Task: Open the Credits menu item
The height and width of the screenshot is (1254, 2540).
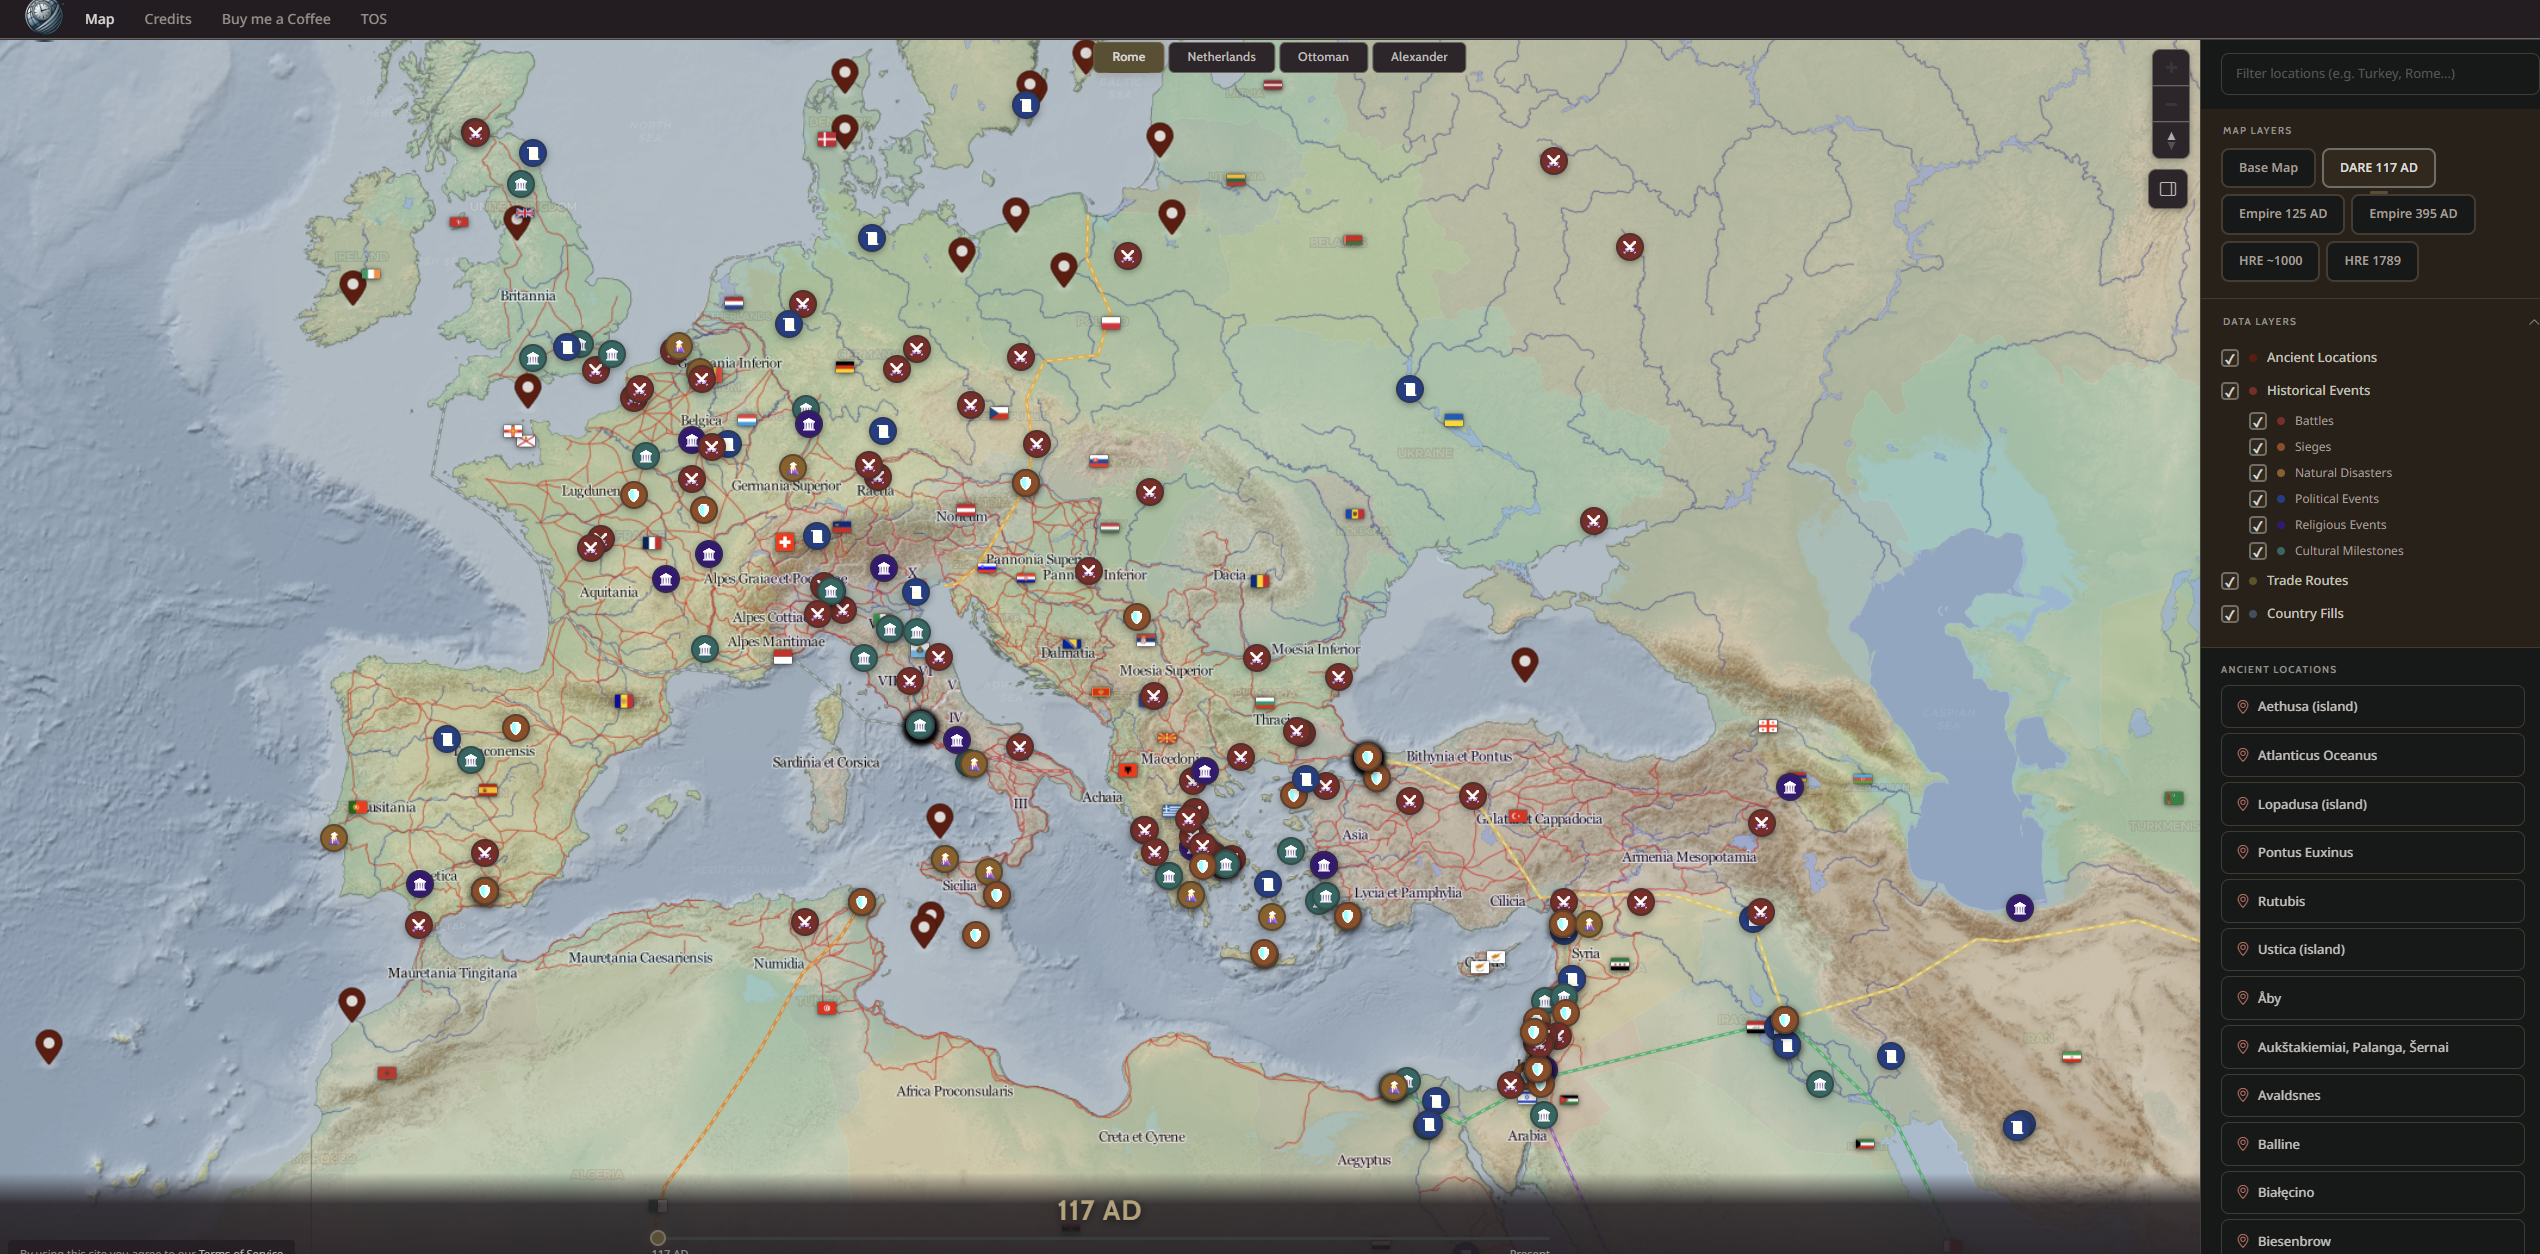Action: [166, 18]
